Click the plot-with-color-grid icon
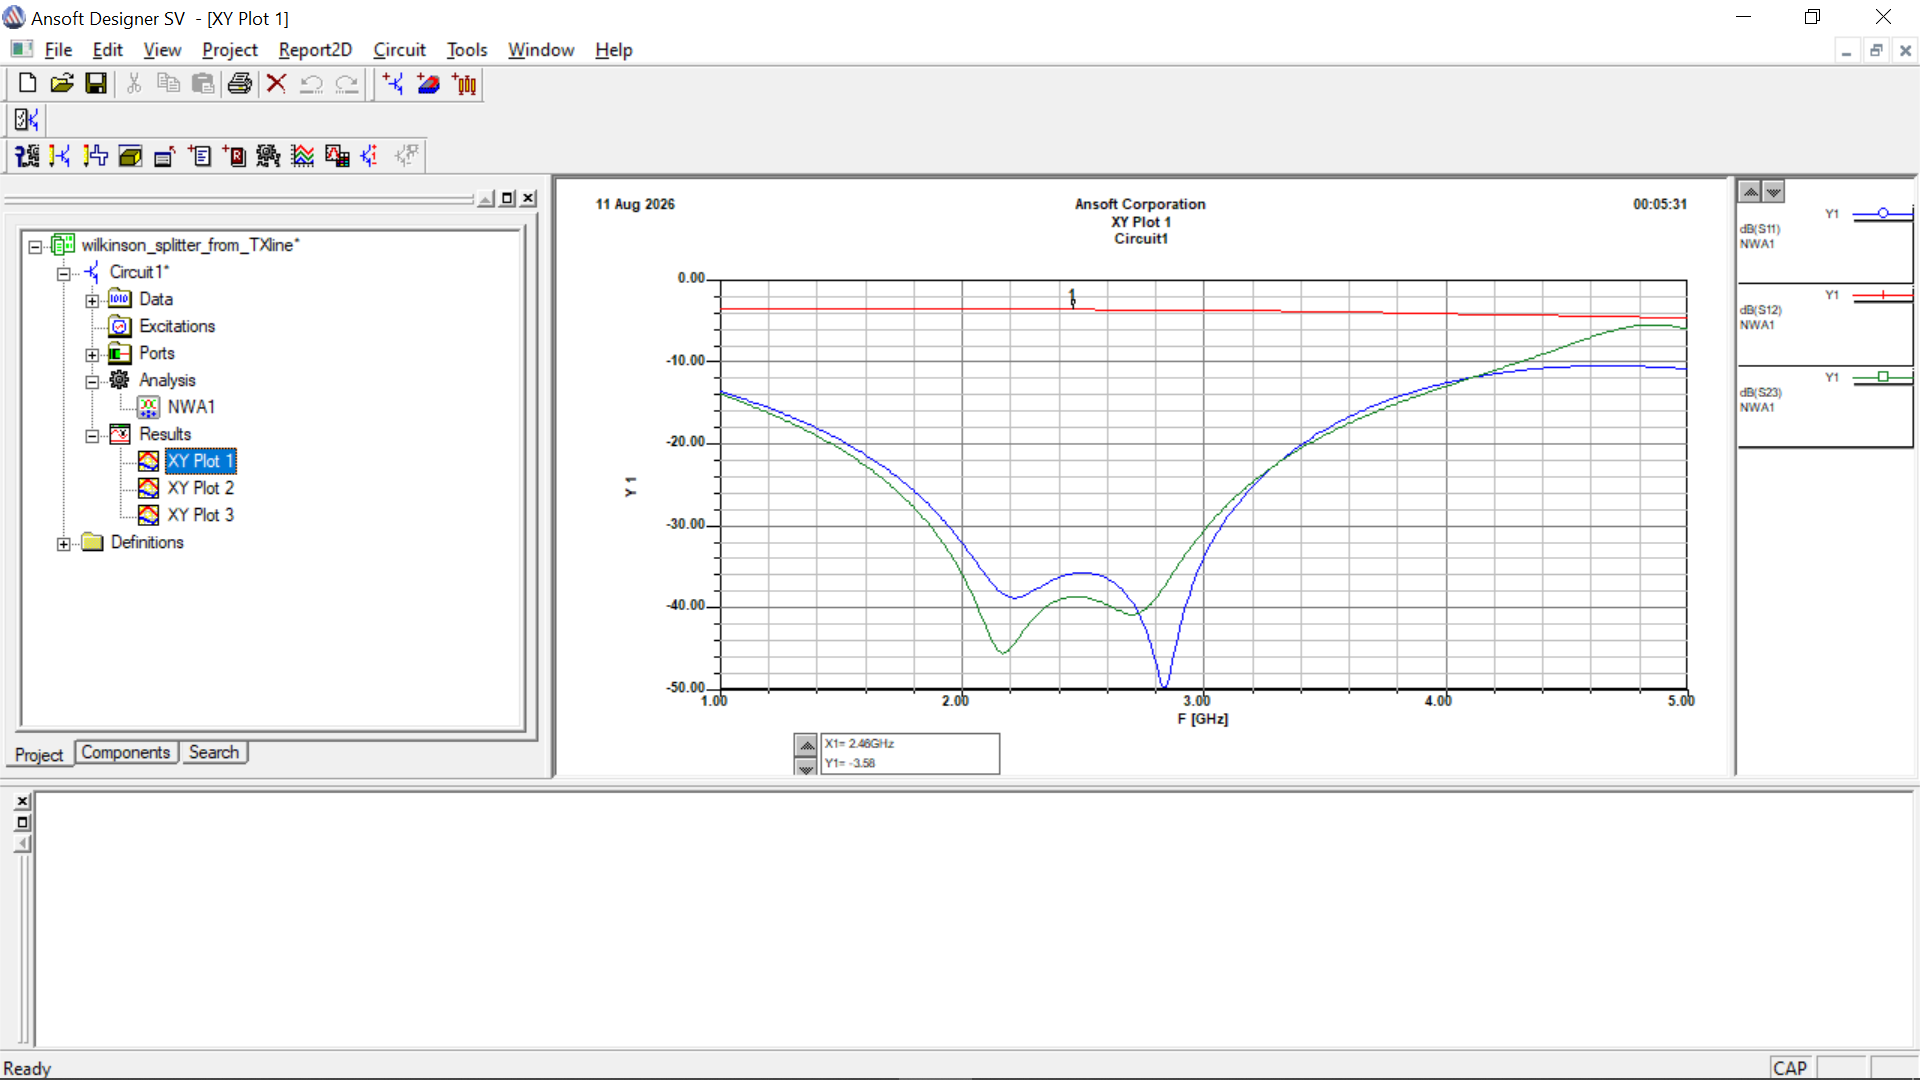 click(337, 156)
